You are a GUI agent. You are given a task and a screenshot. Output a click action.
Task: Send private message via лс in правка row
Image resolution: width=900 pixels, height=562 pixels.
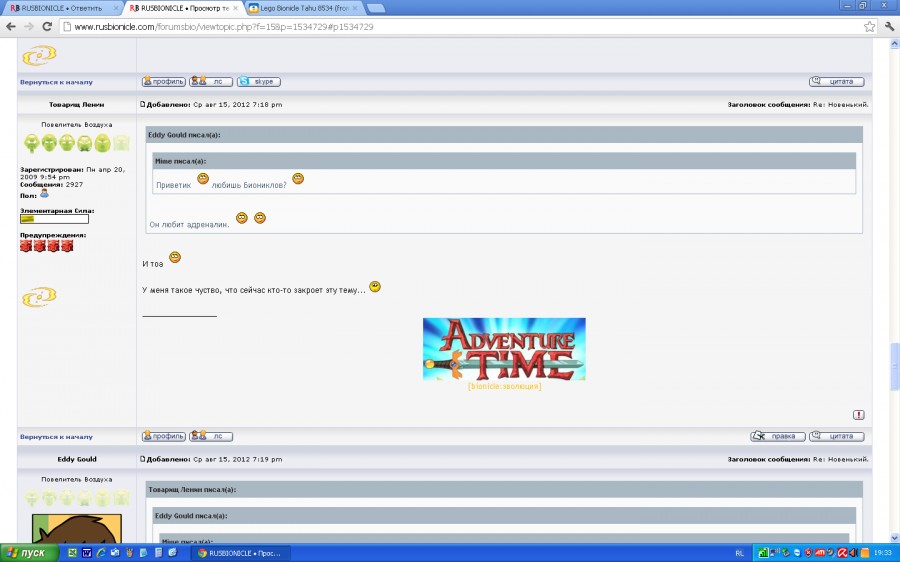coord(211,436)
